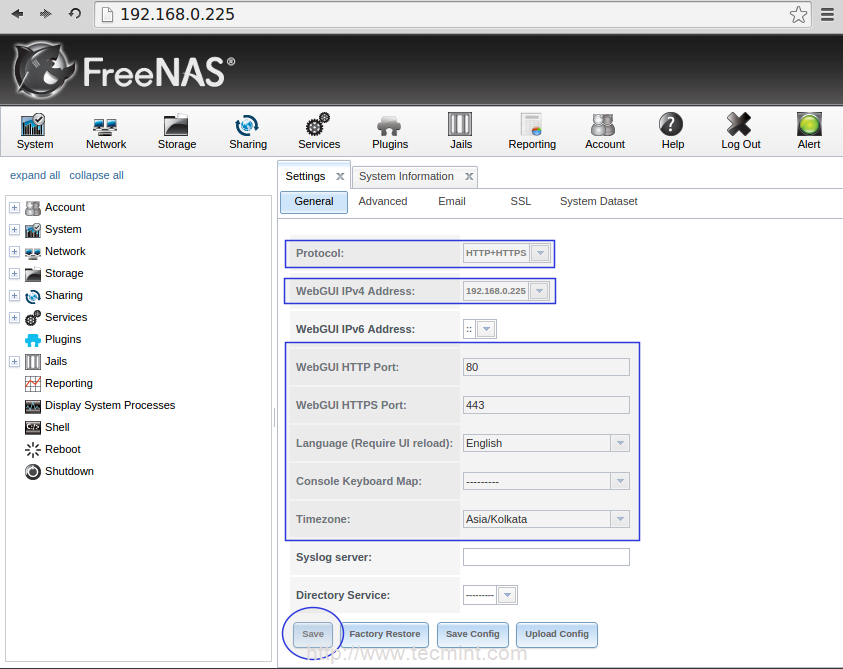
Task: Switch to the General sub-tab
Action: pos(314,202)
